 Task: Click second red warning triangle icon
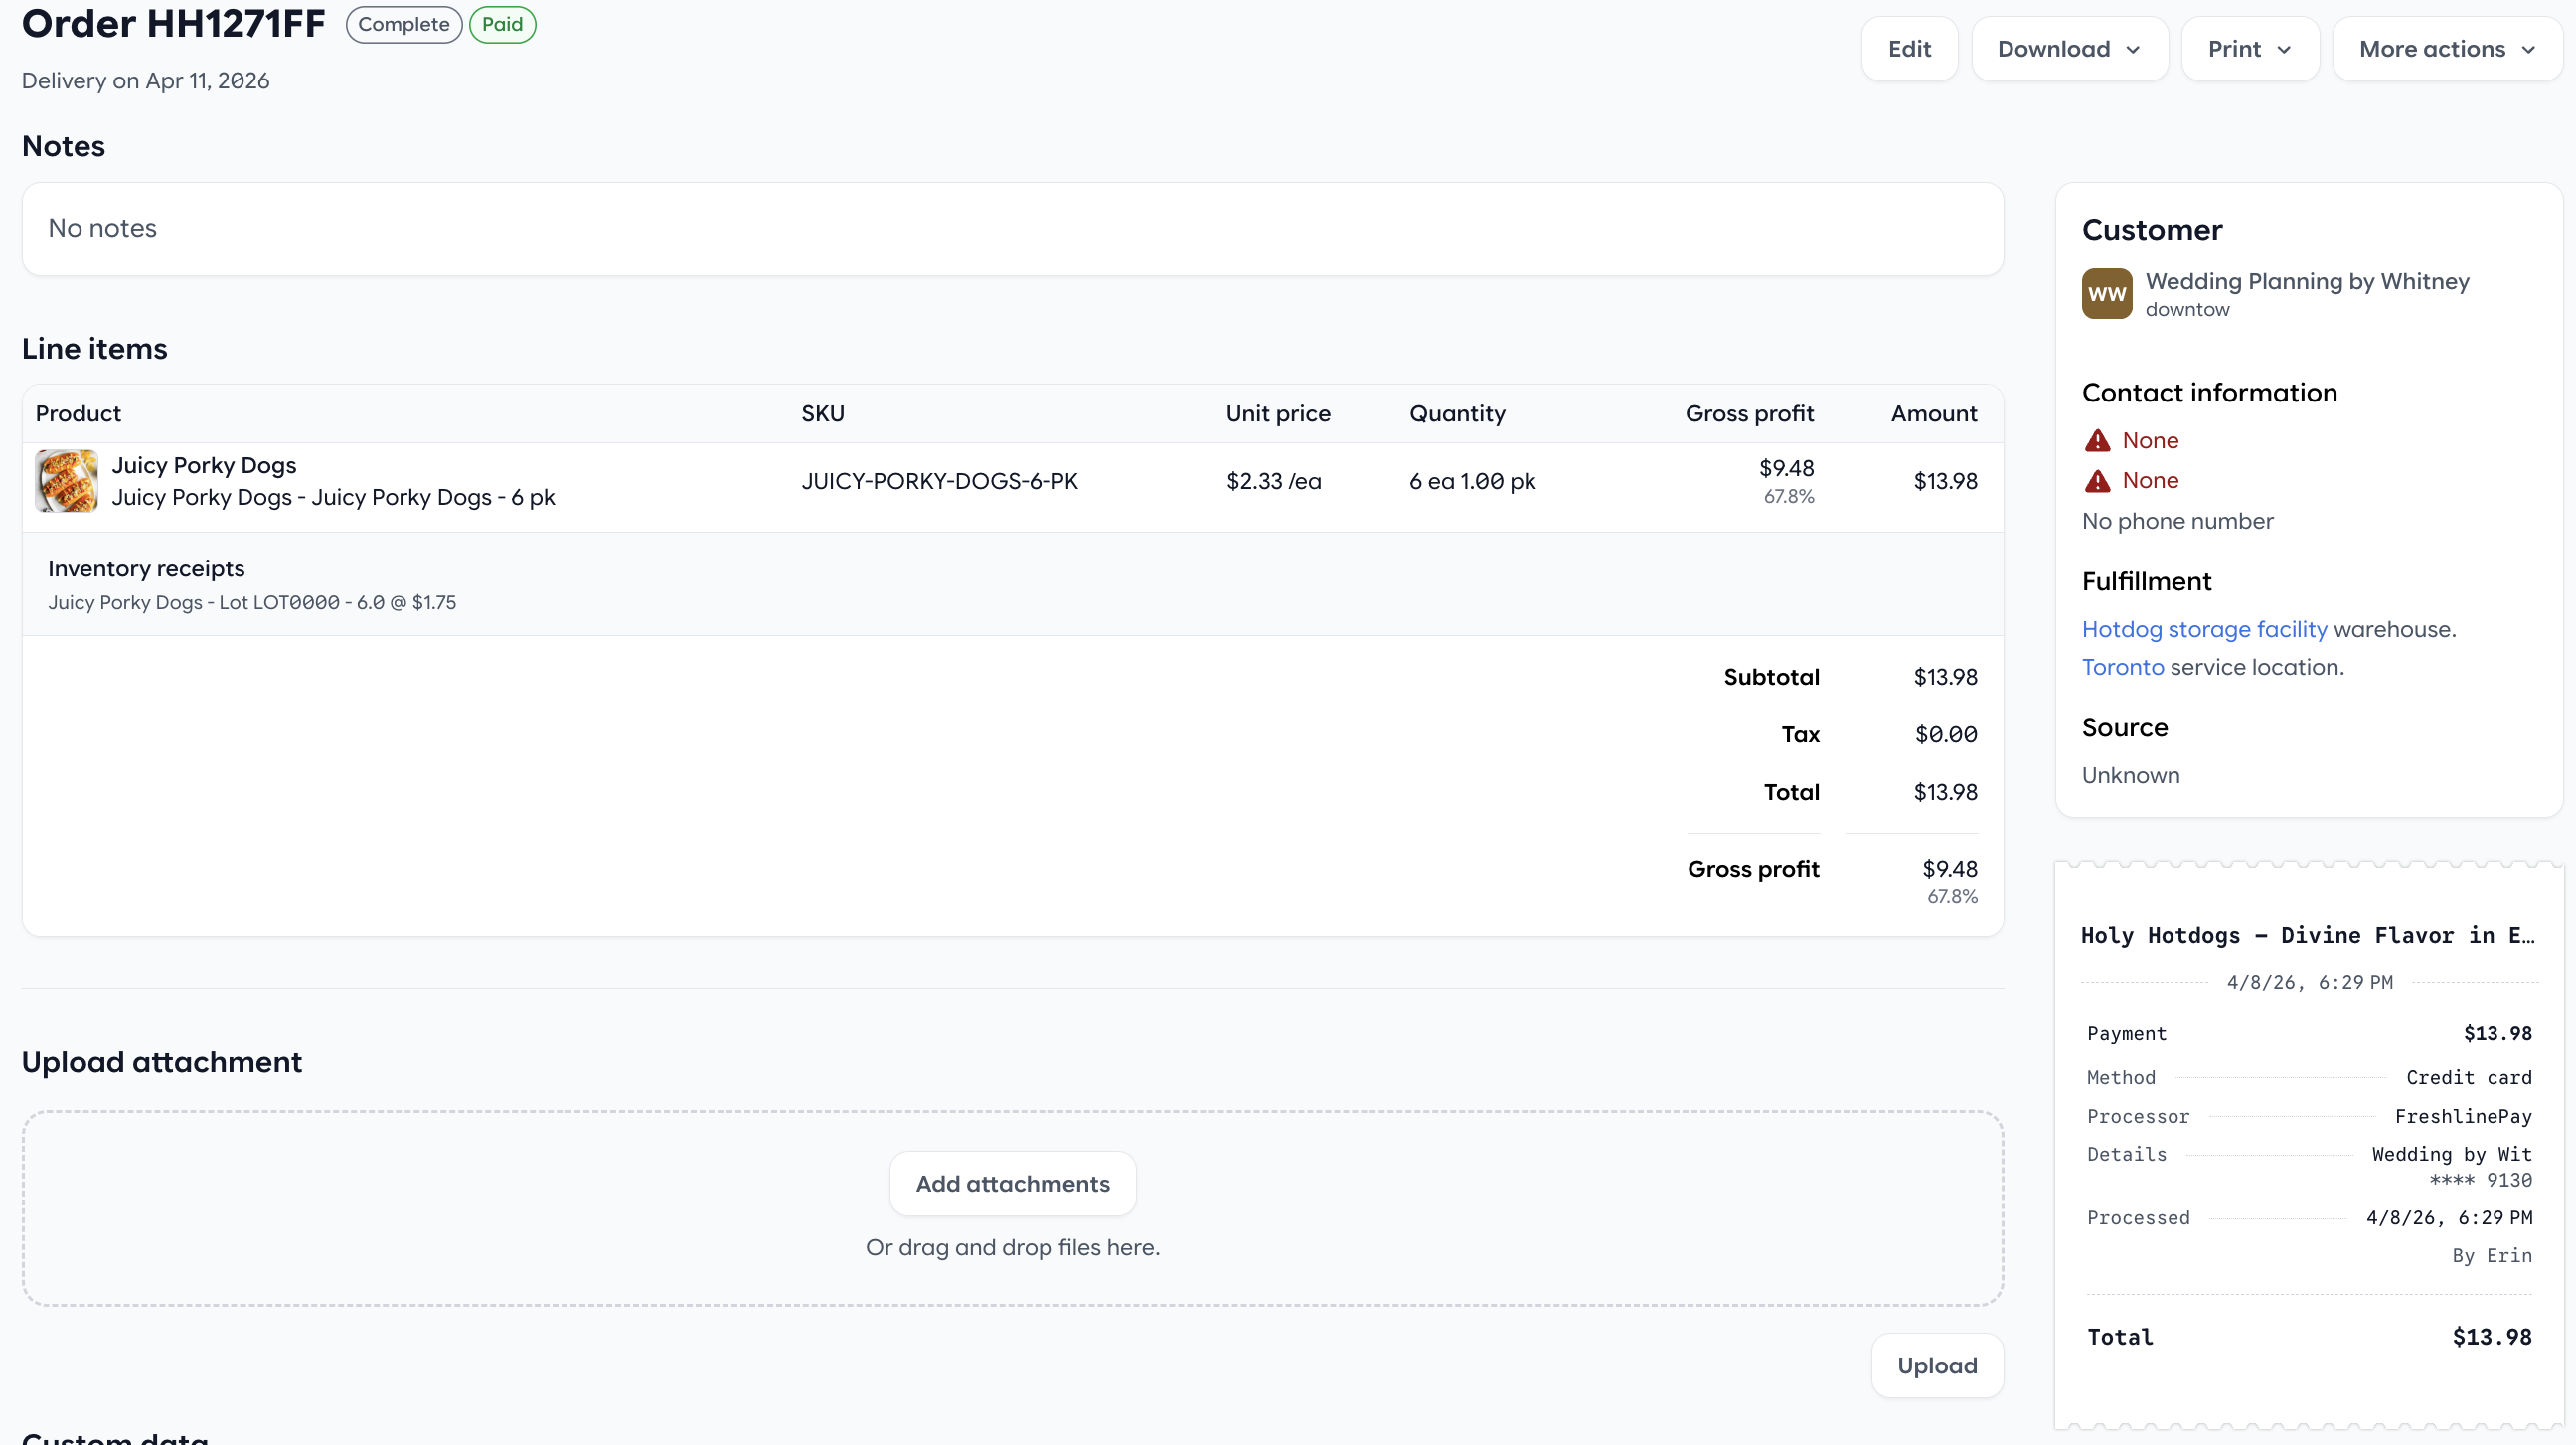(2097, 481)
